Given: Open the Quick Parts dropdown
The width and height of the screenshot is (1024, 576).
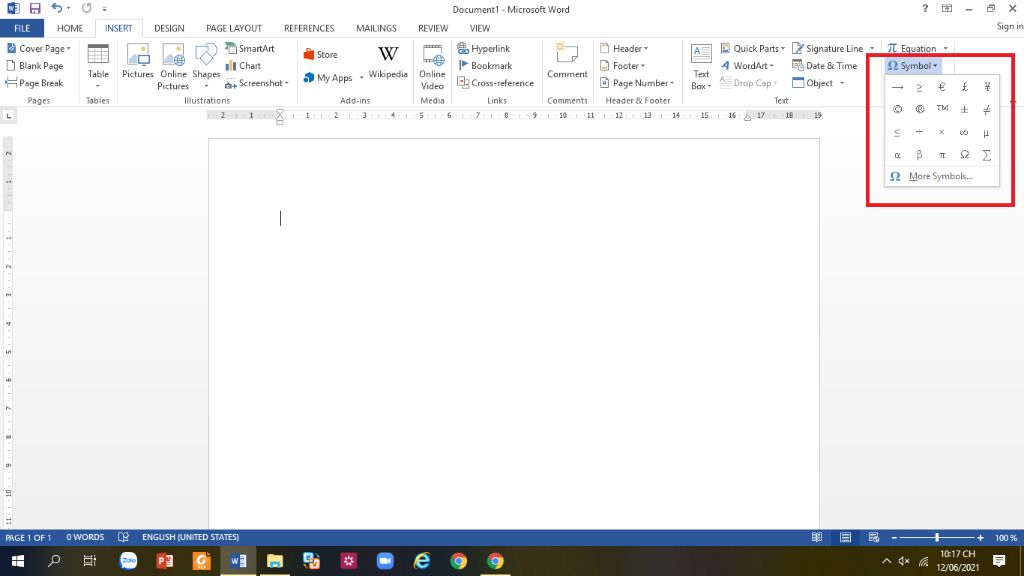Looking at the screenshot, I should (x=752, y=48).
